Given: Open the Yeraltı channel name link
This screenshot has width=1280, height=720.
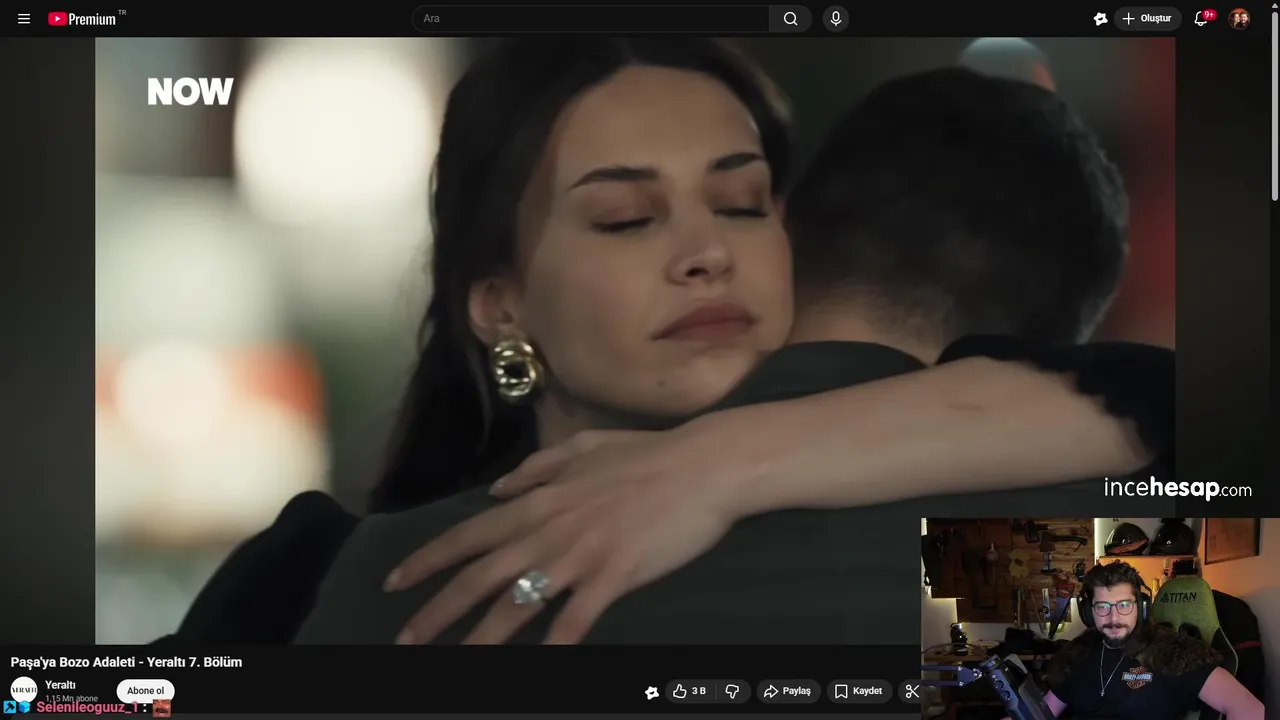Looking at the screenshot, I should pos(60,685).
